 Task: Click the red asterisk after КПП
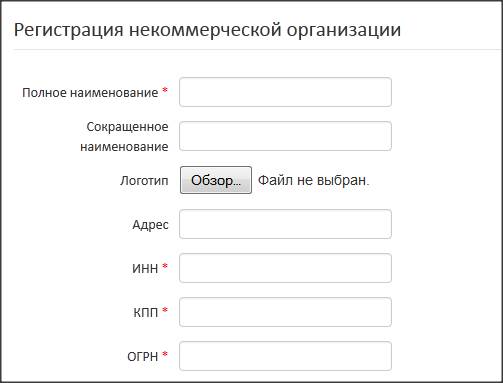click(x=165, y=310)
